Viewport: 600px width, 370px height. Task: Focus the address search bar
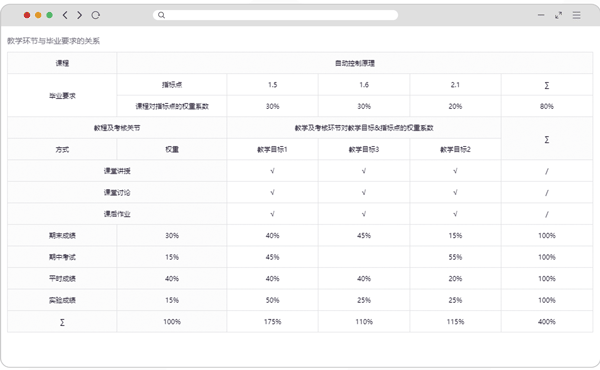coord(276,15)
